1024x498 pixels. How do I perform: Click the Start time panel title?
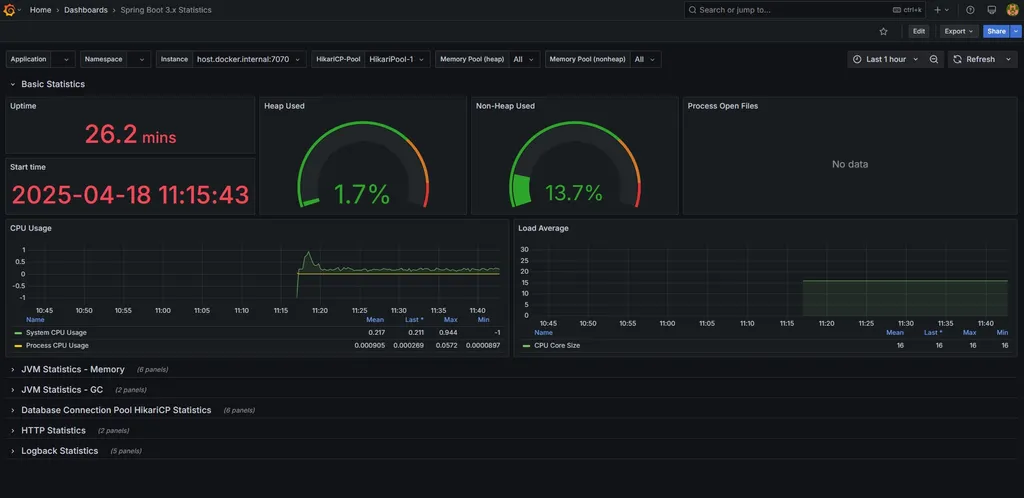[28, 167]
